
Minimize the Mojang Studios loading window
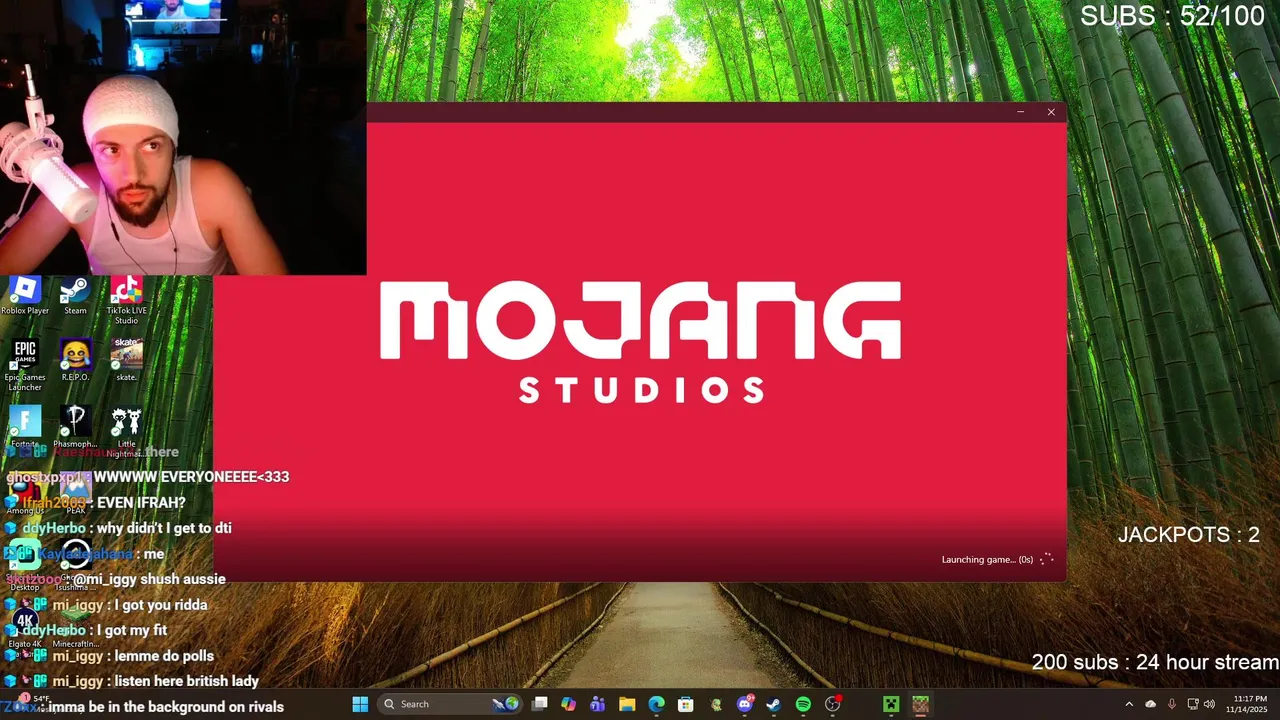point(1020,112)
